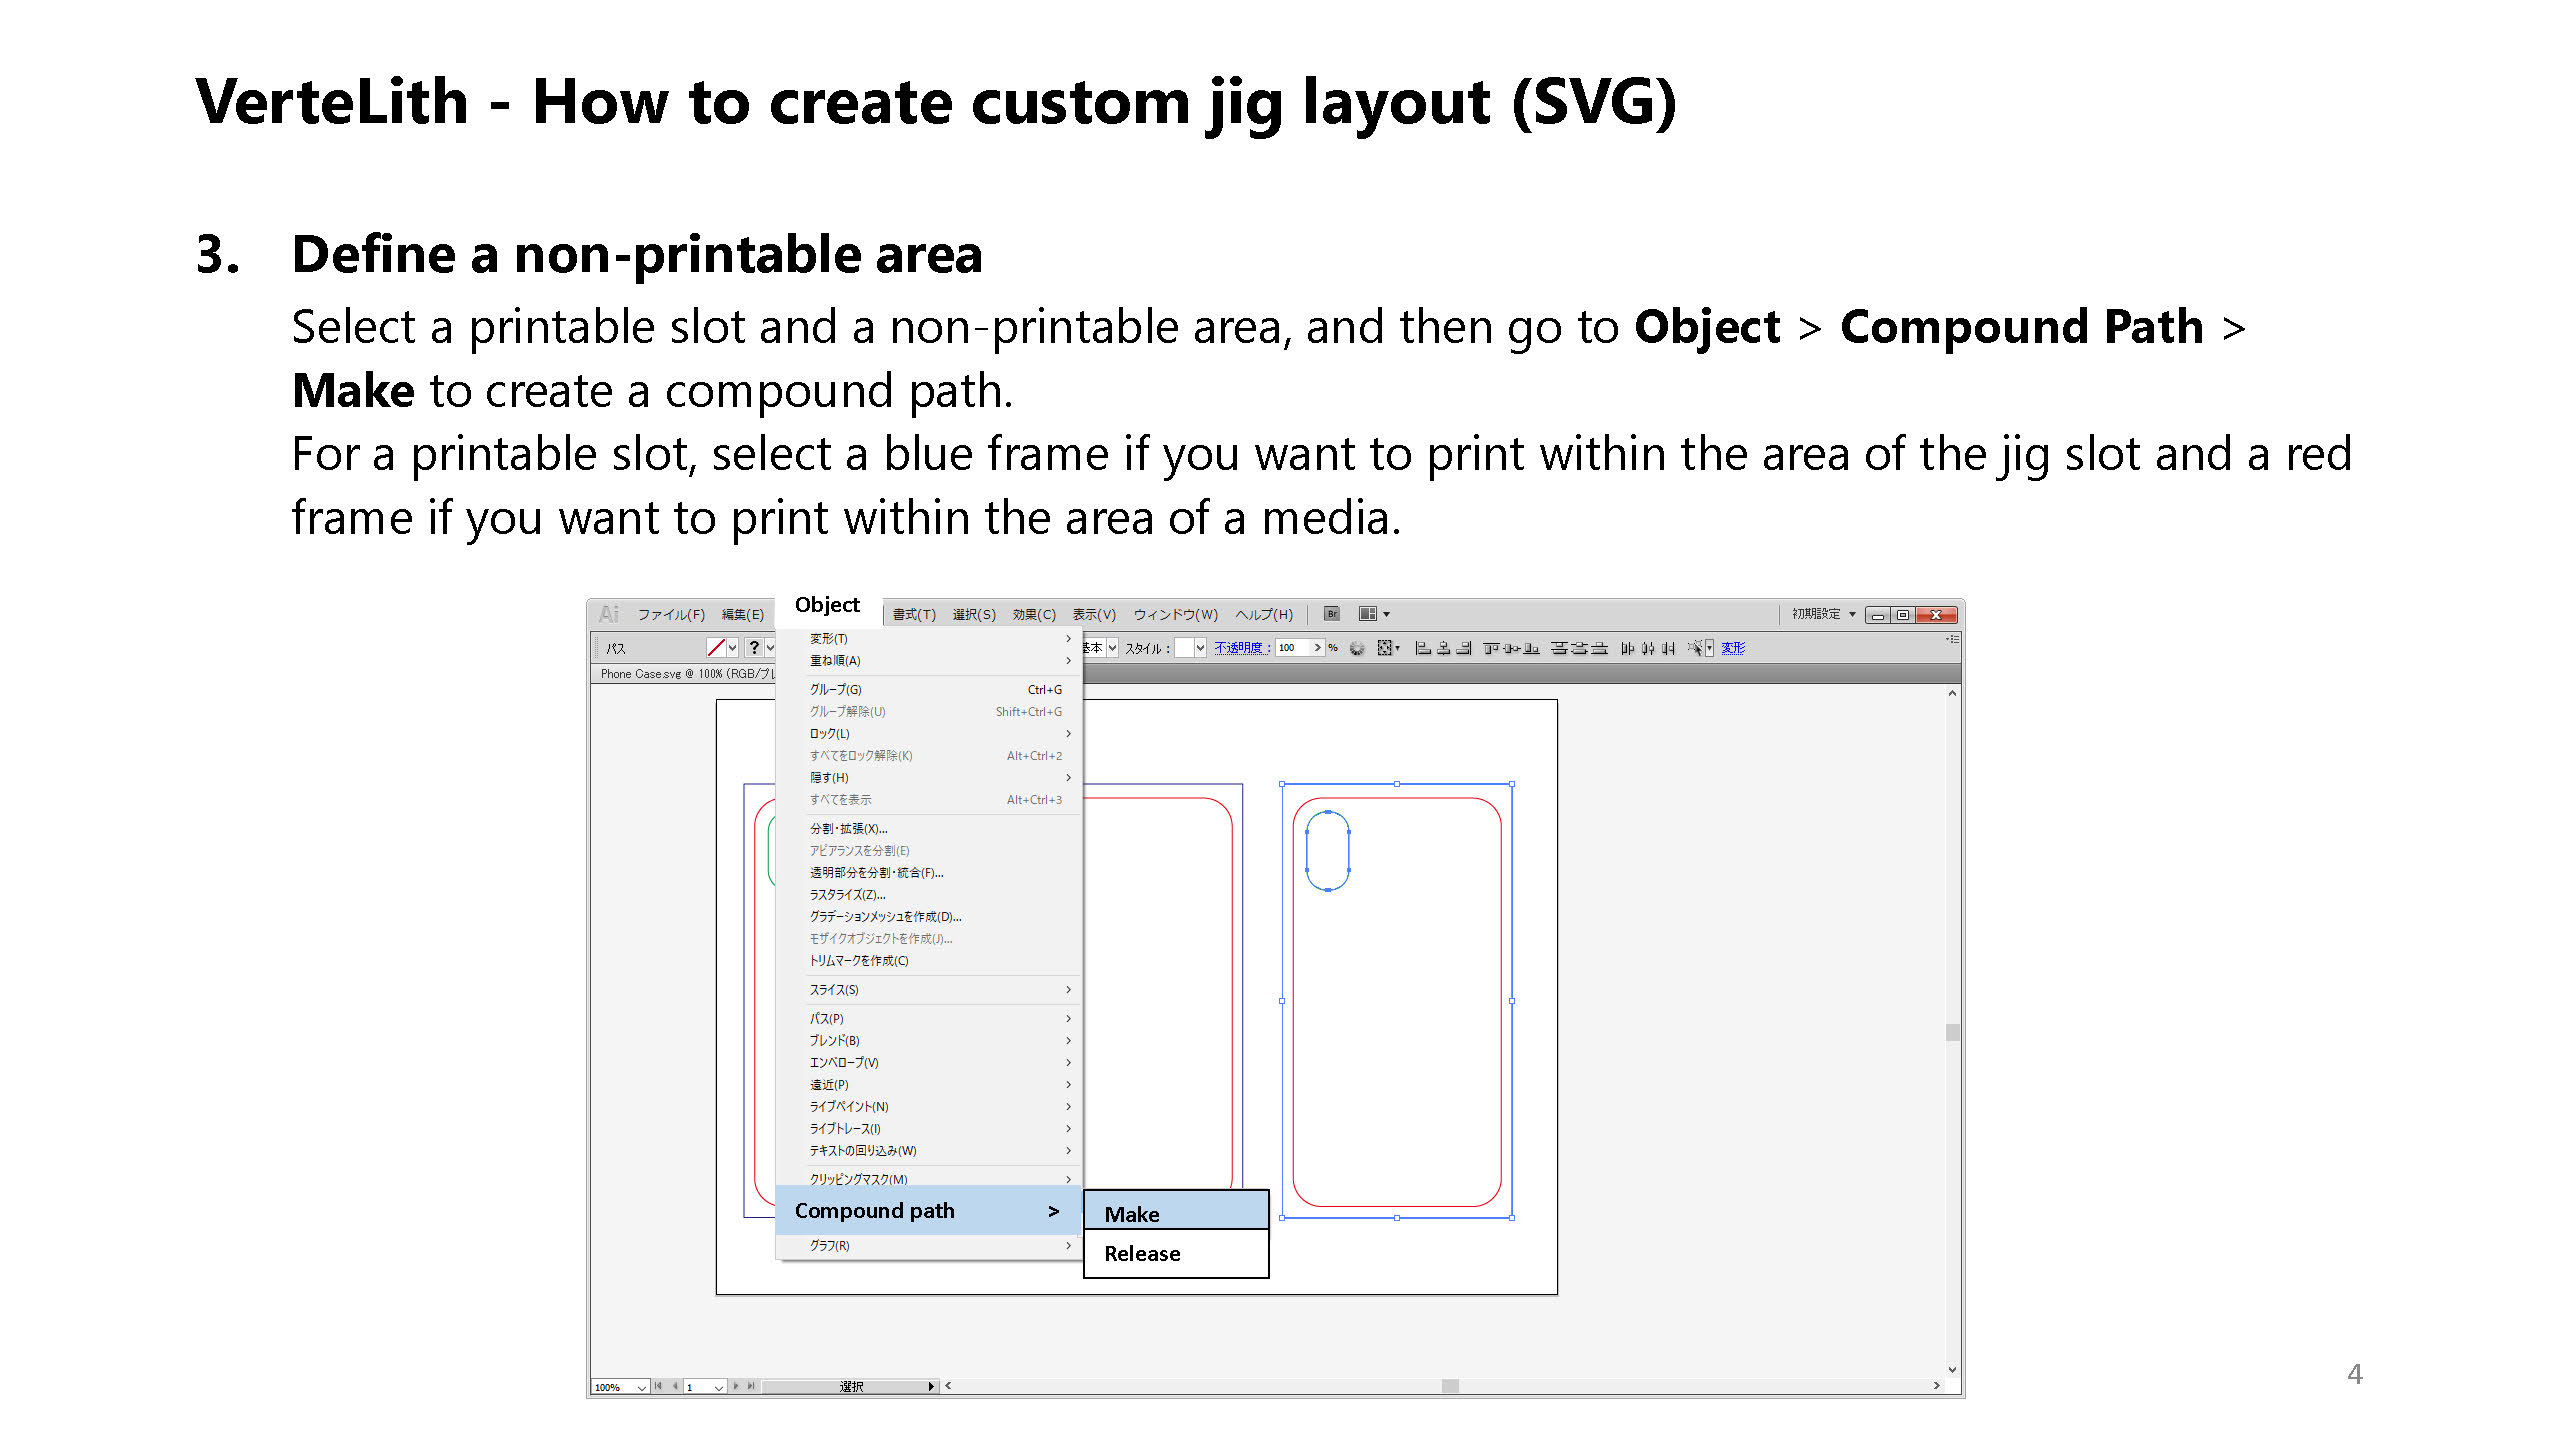This screenshot has height=1440, width=2560.
Task: Open the zoom level 100% dropdown
Action: click(x=641, y=1387)
